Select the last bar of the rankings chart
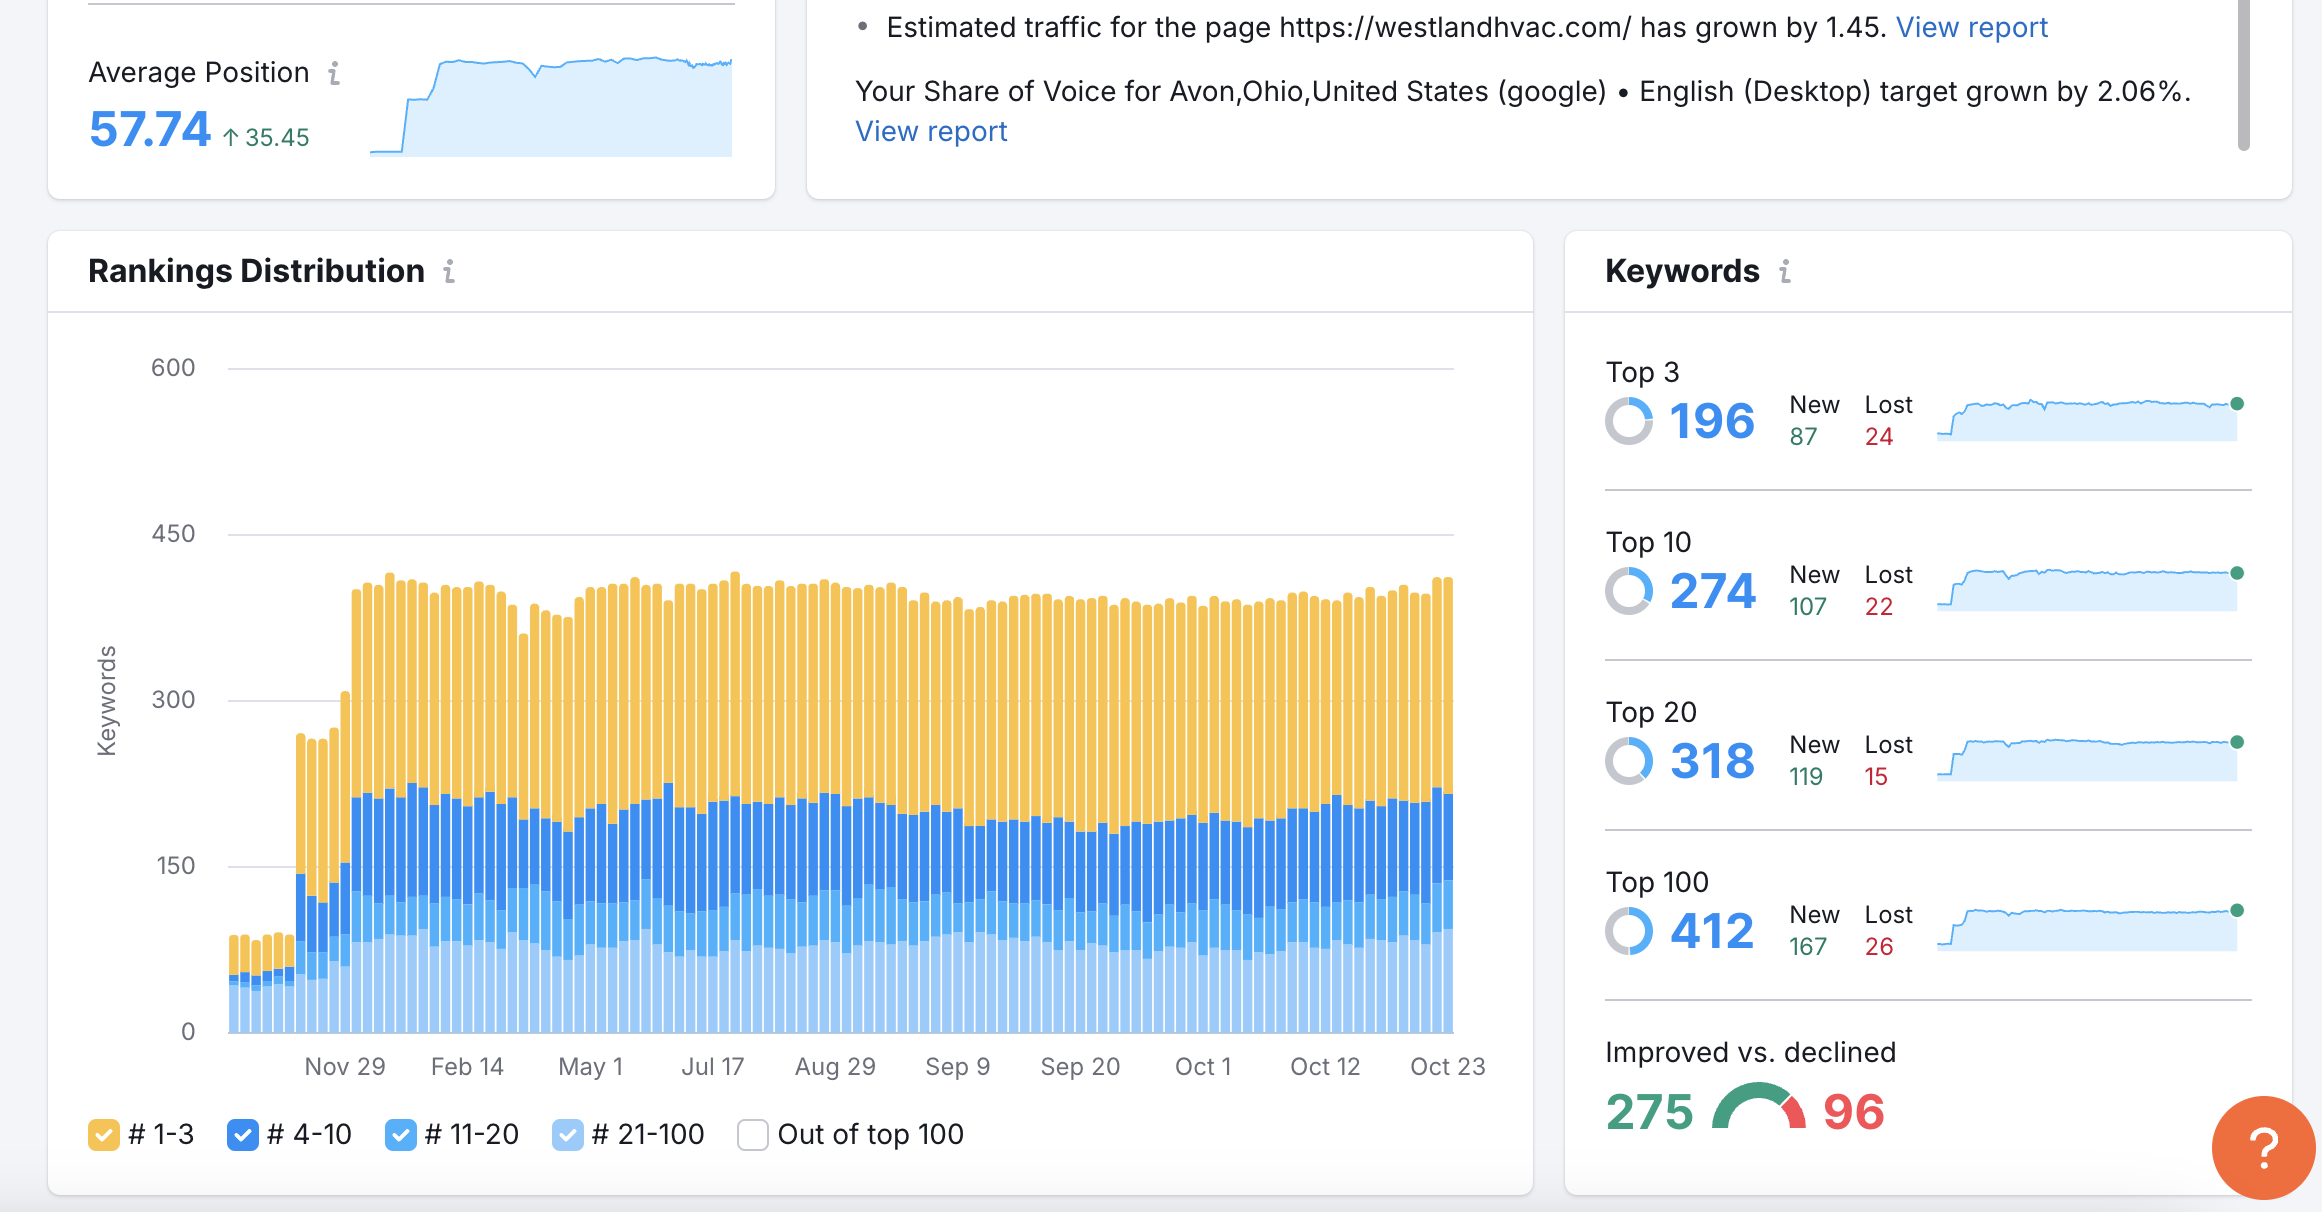Image resolution: width=2322 pixels, height=1212 pixels. click(x=1448, y=805)
